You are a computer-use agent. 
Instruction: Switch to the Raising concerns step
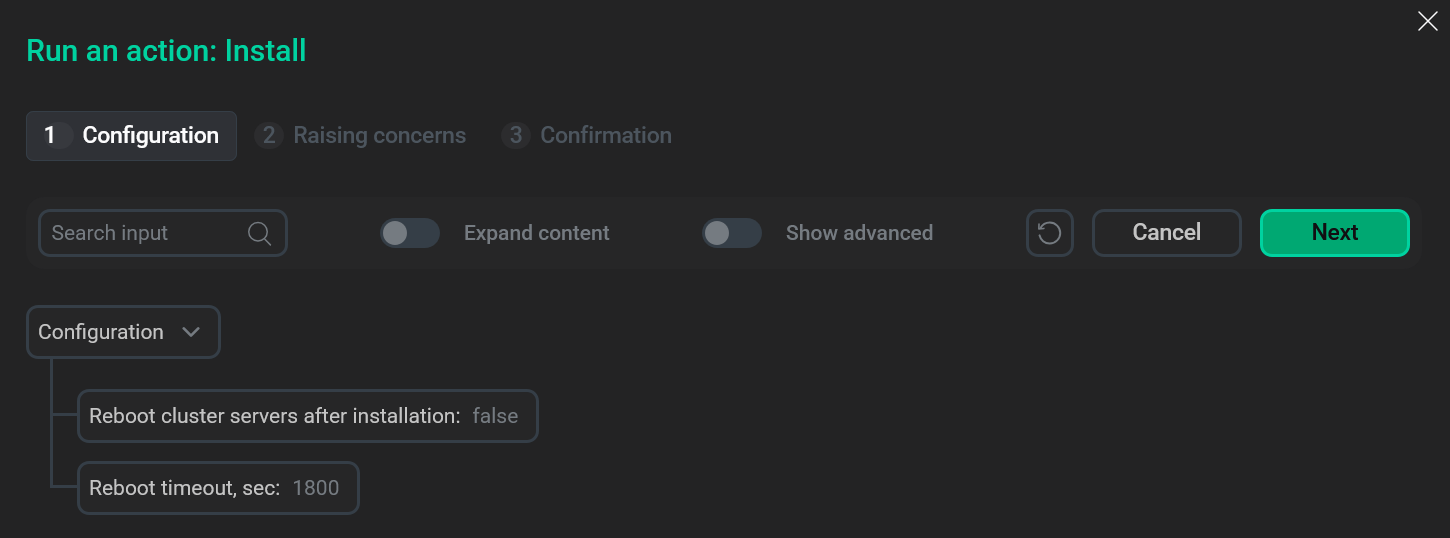pos(379,135)
